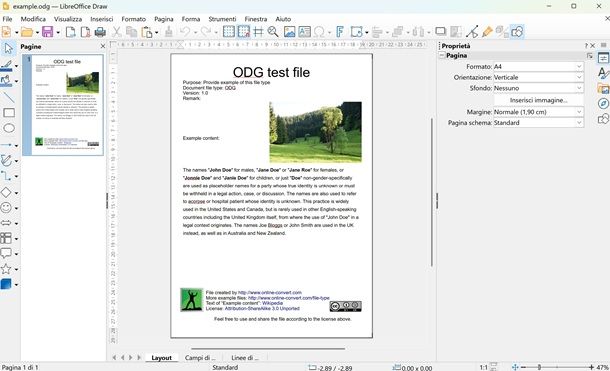
Task: Select the Line drawing tool
Action: coord(9,97)
